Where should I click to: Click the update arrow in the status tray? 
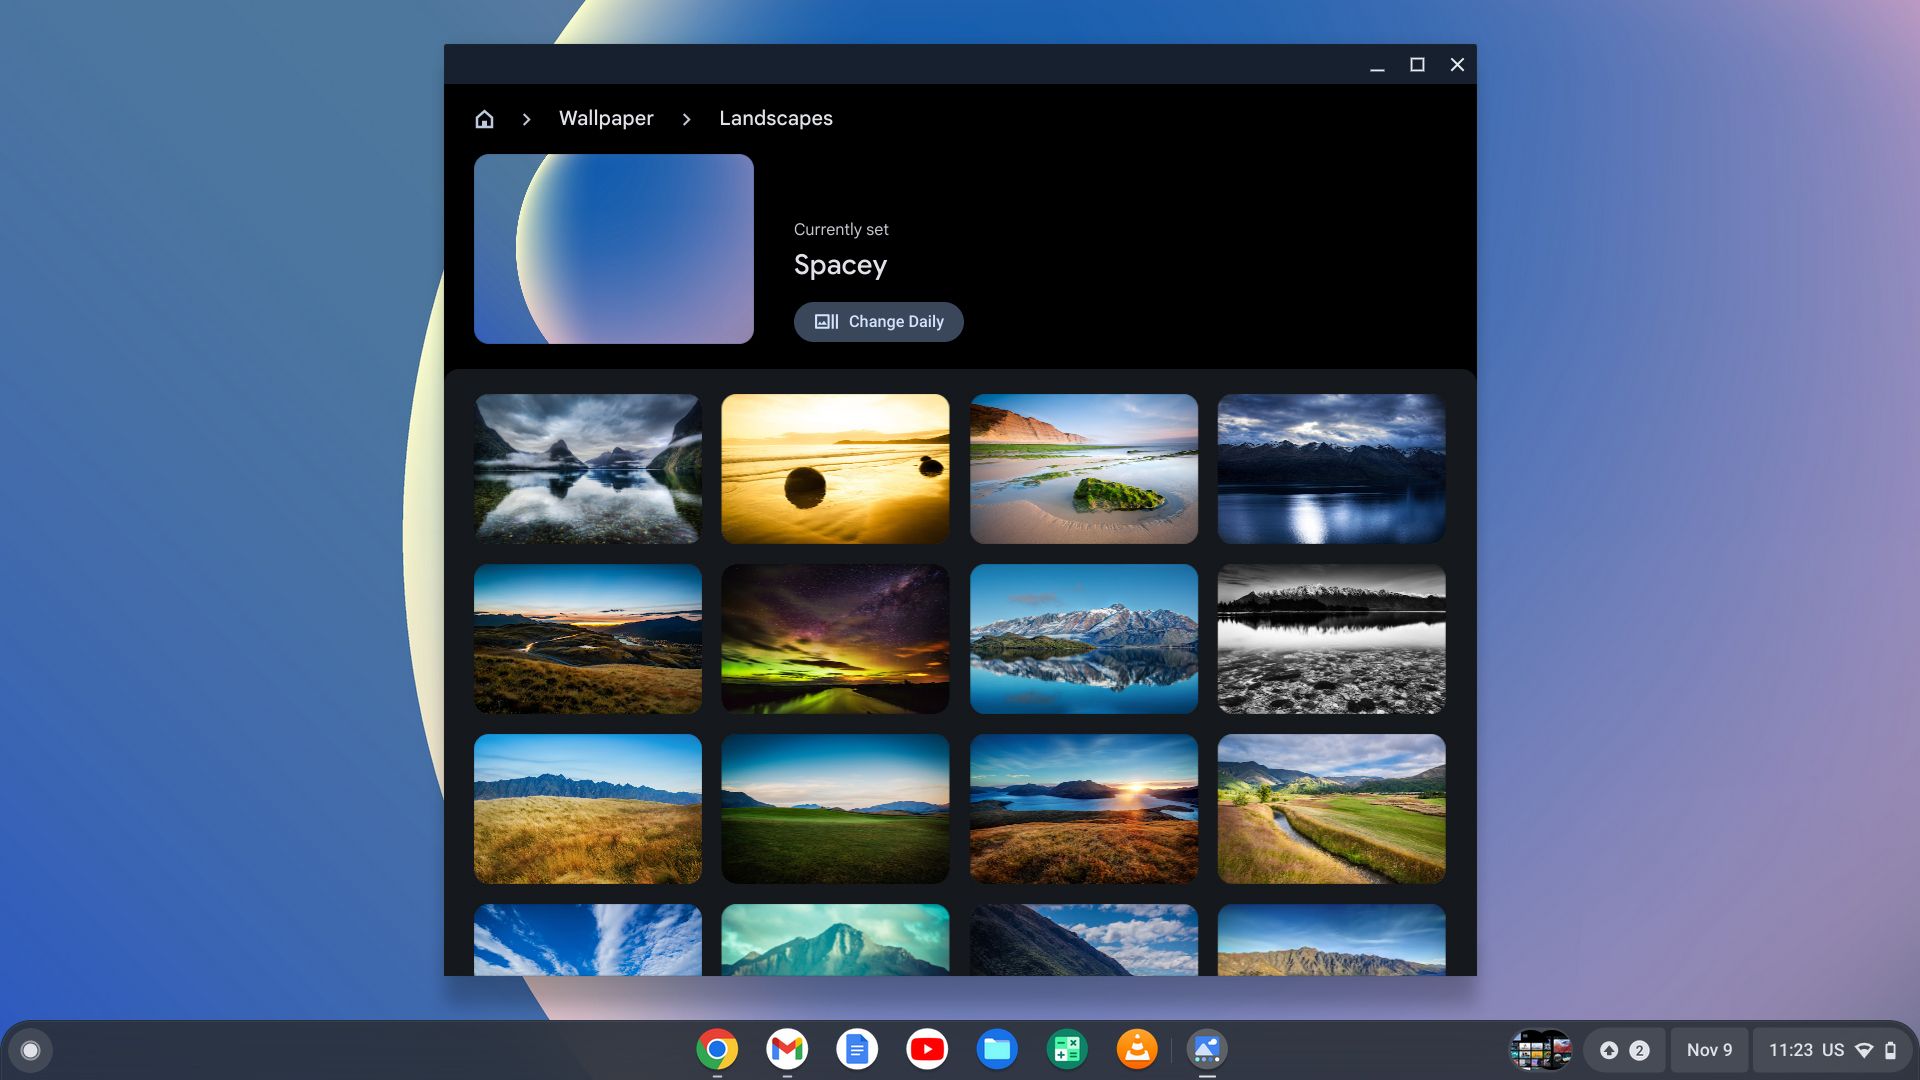pos(1609,1050)
